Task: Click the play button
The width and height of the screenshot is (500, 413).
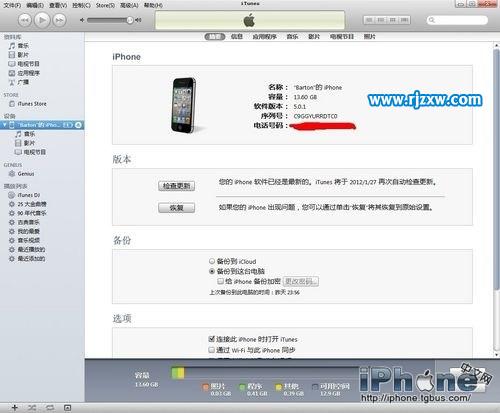Action: (x=42, y=20)
